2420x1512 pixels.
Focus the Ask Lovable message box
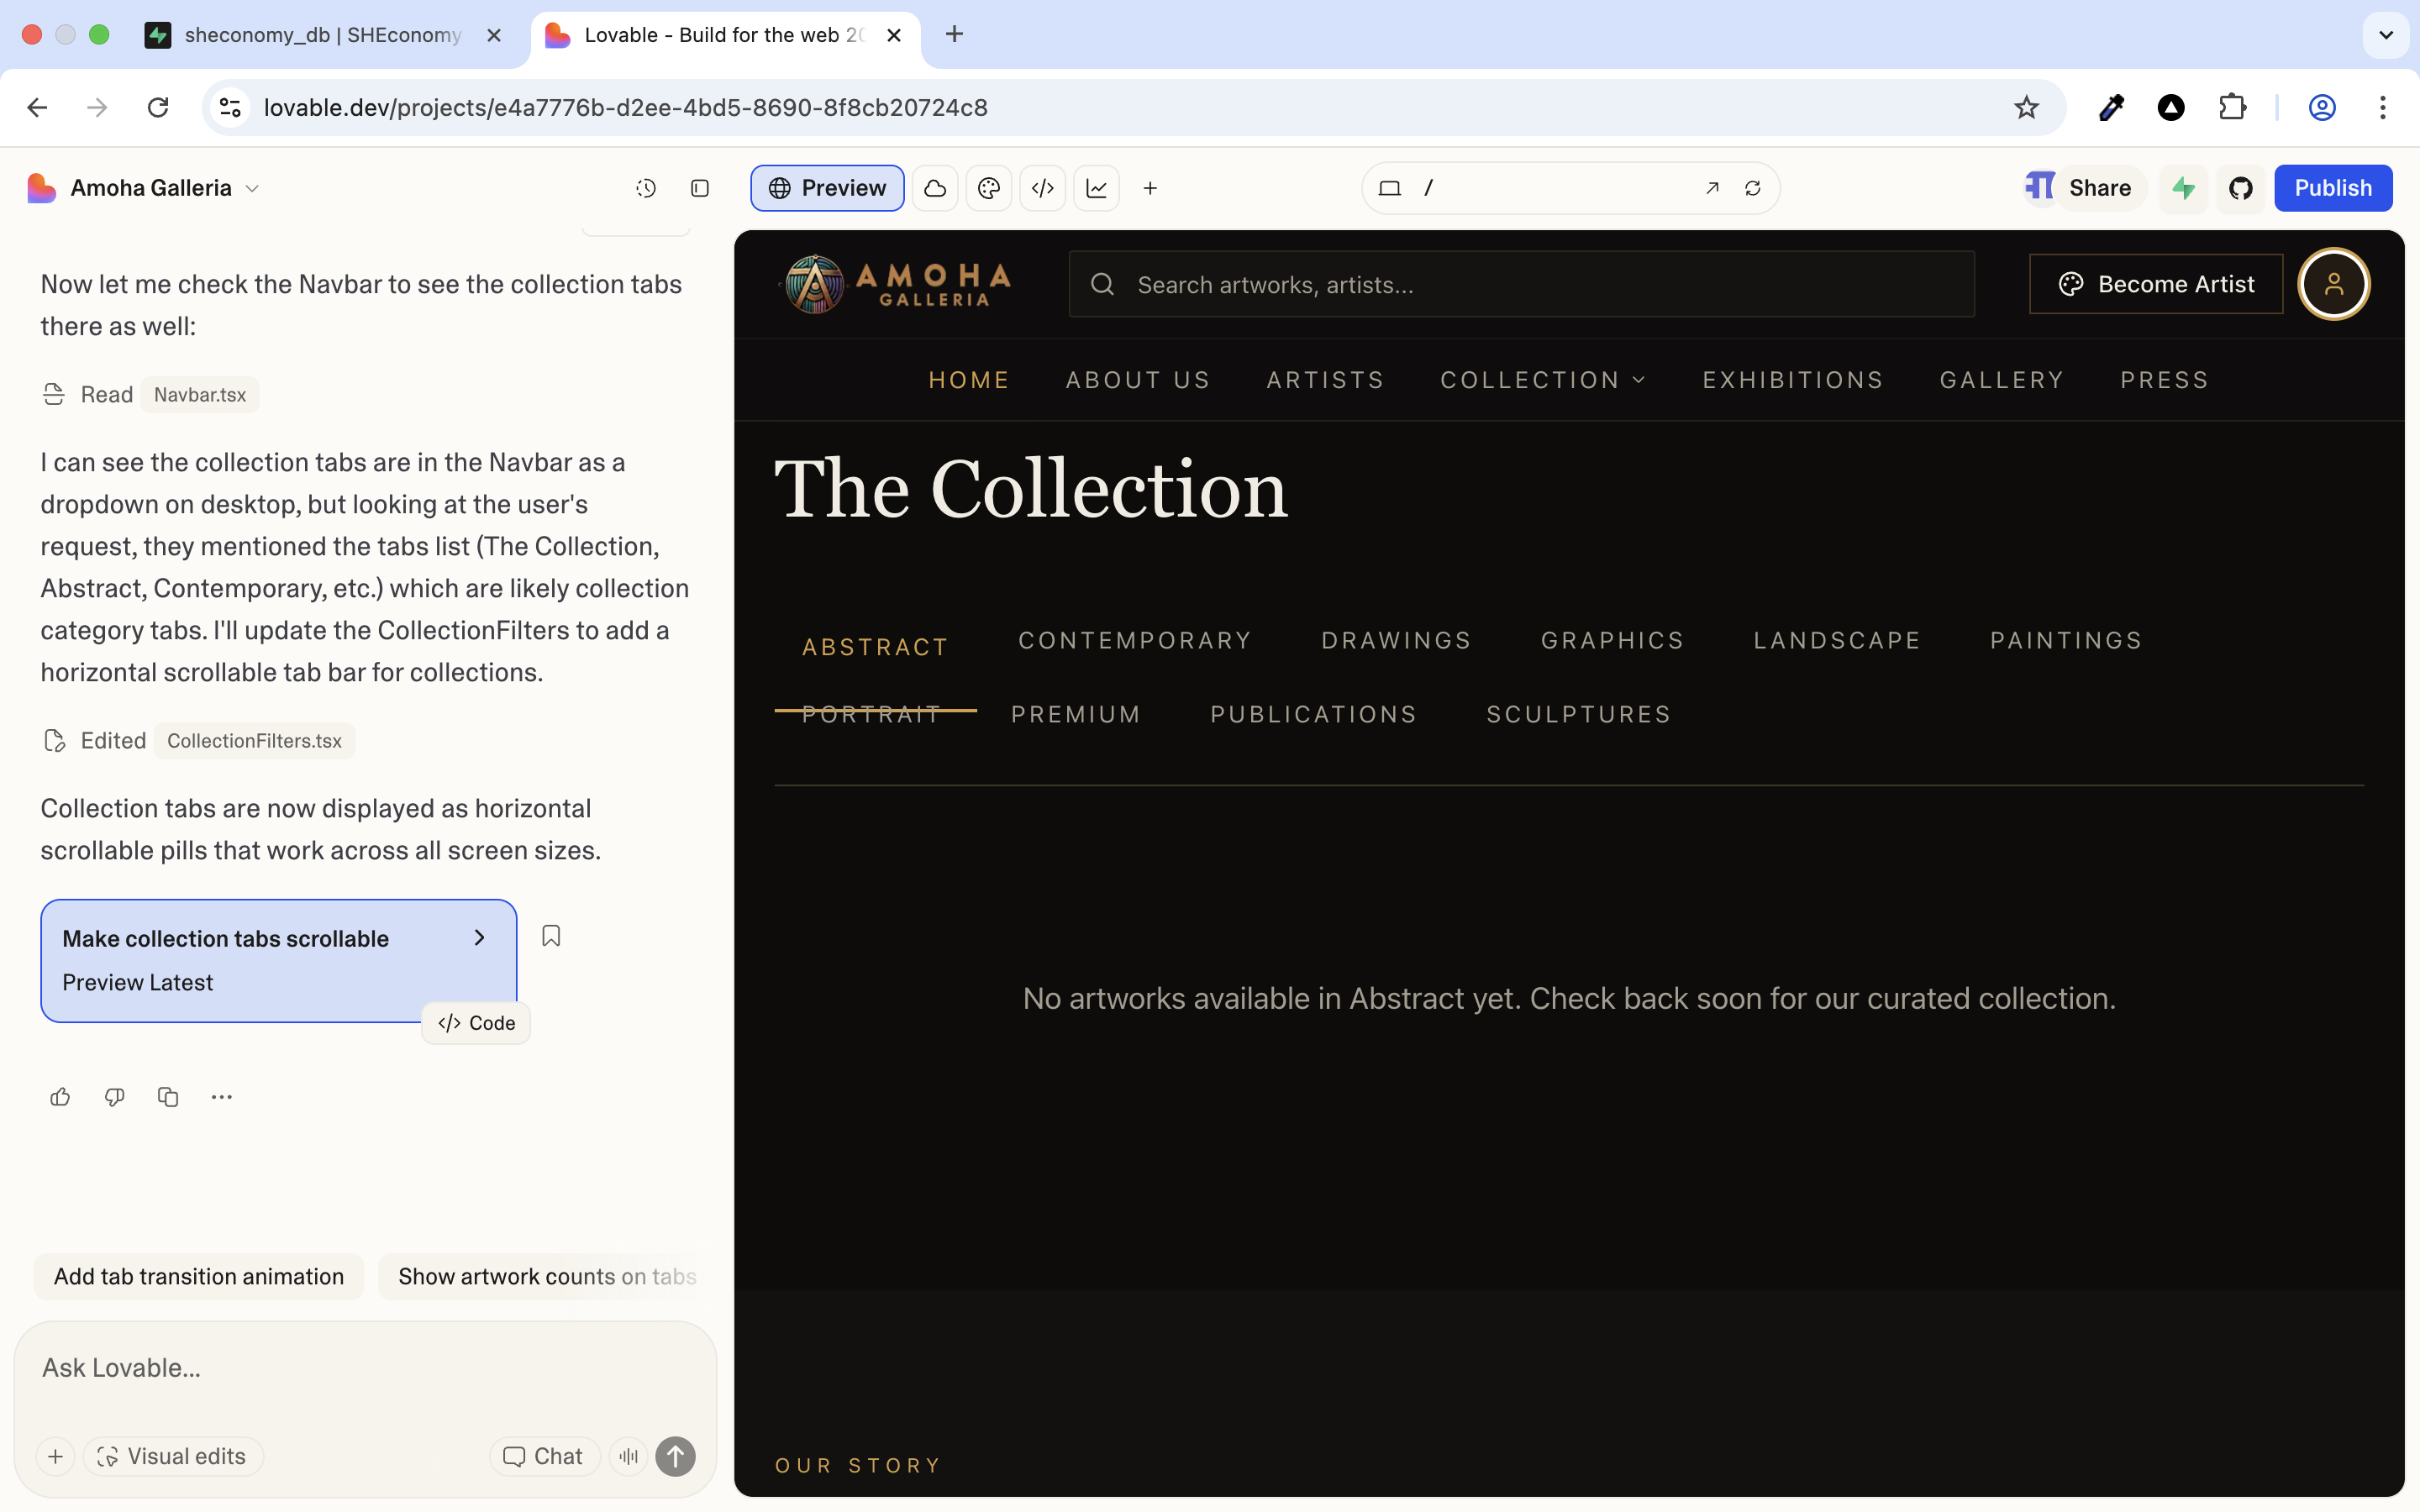(365, 1368)
